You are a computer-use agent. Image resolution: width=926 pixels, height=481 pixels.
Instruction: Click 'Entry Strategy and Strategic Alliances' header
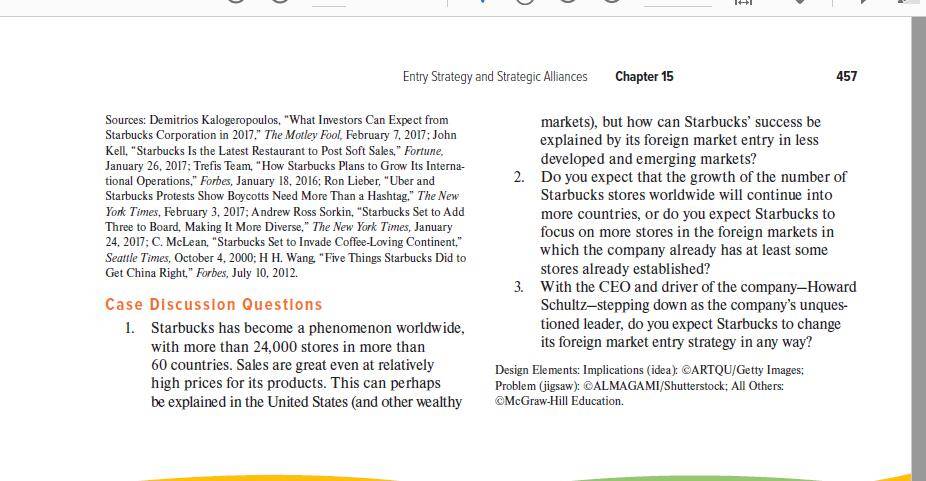click(495, 76)
